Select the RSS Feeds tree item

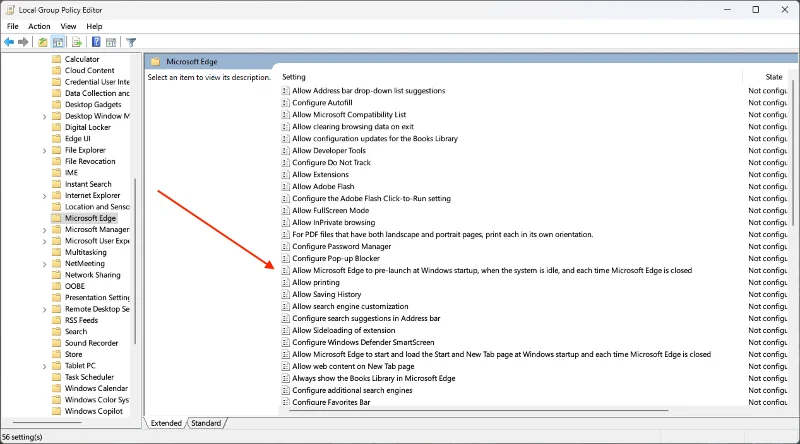[x=82, y=320]
